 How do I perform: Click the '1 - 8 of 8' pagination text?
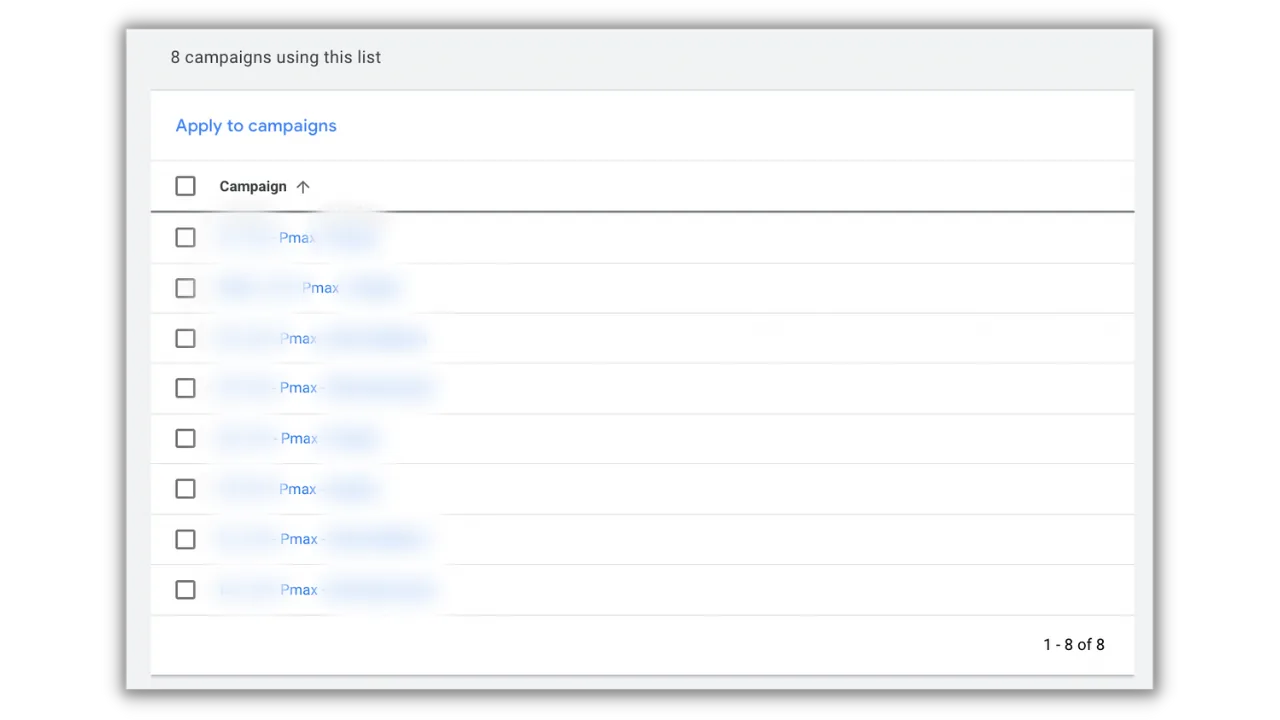(1074, 645)
